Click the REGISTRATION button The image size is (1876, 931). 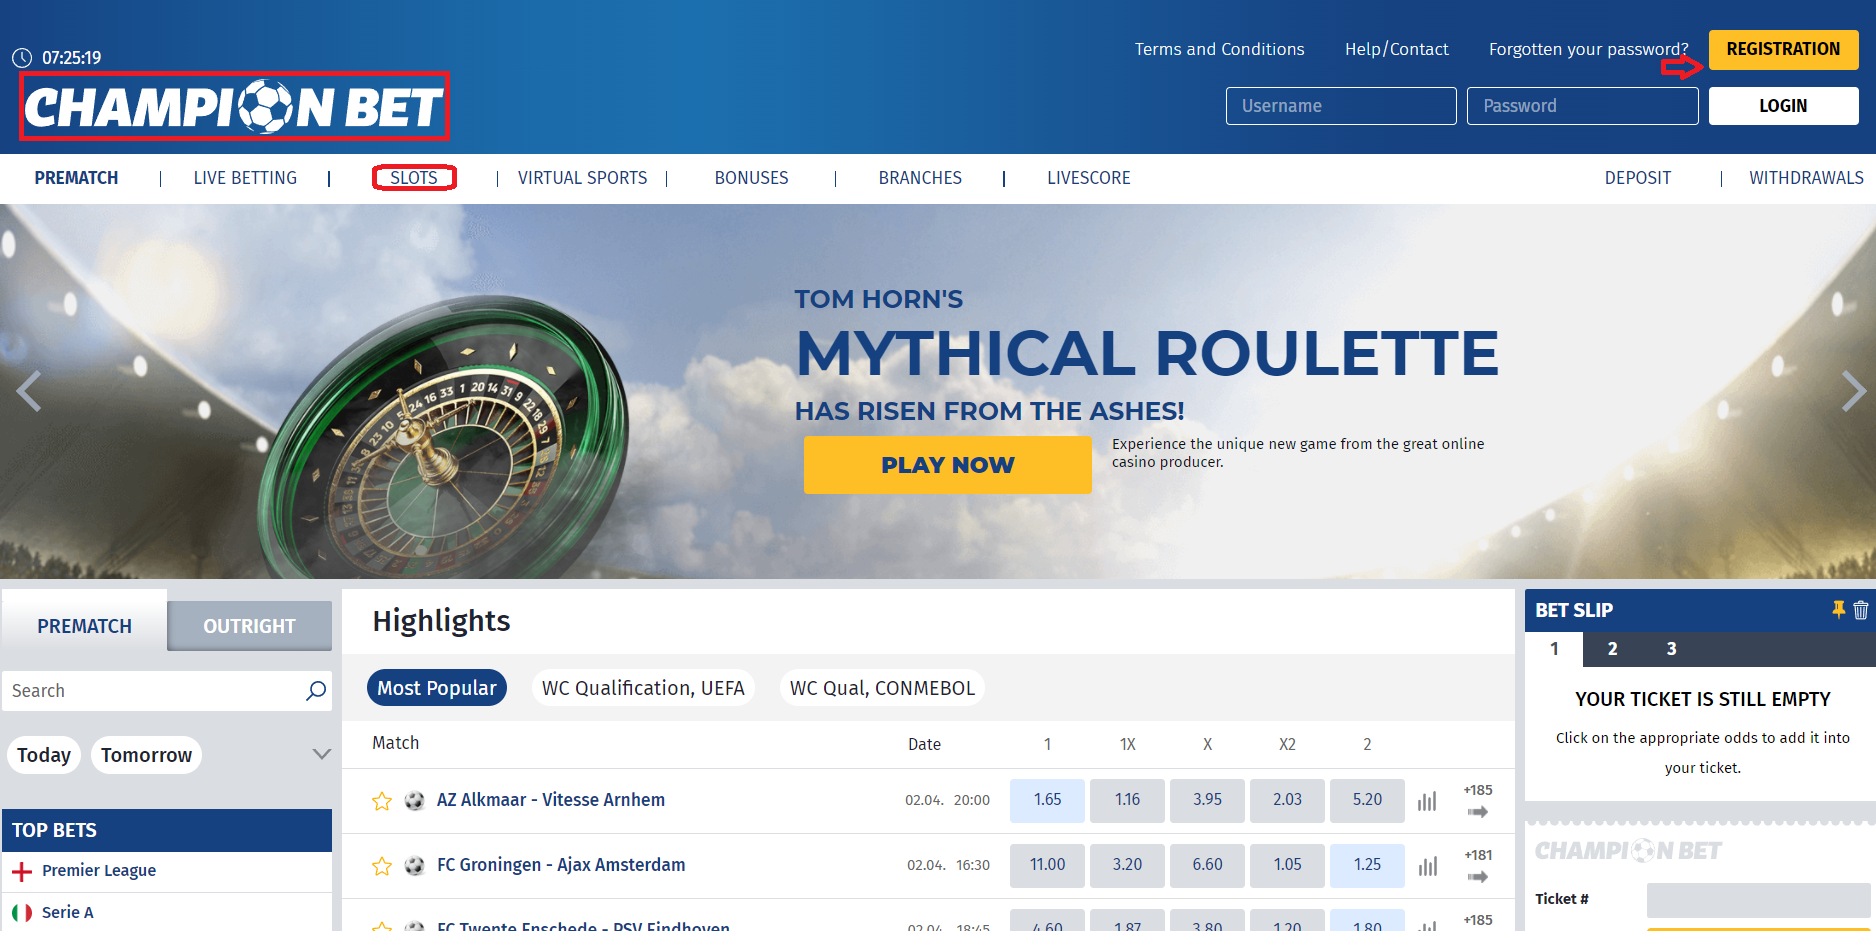(x=1783, y=50)
